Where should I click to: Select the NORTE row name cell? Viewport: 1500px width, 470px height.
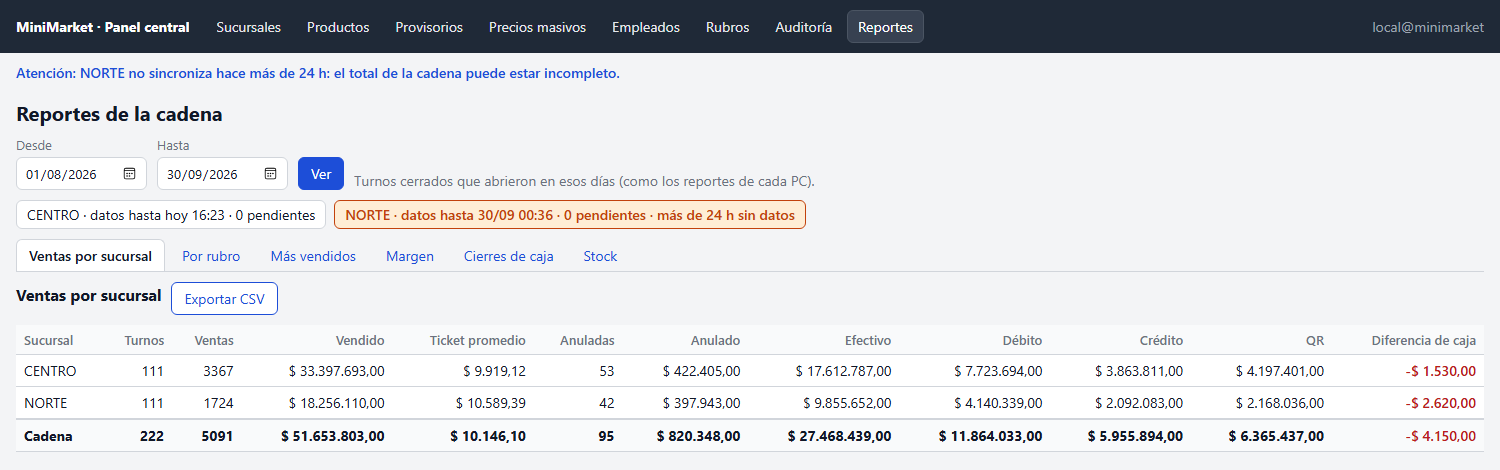coord(46,403)
